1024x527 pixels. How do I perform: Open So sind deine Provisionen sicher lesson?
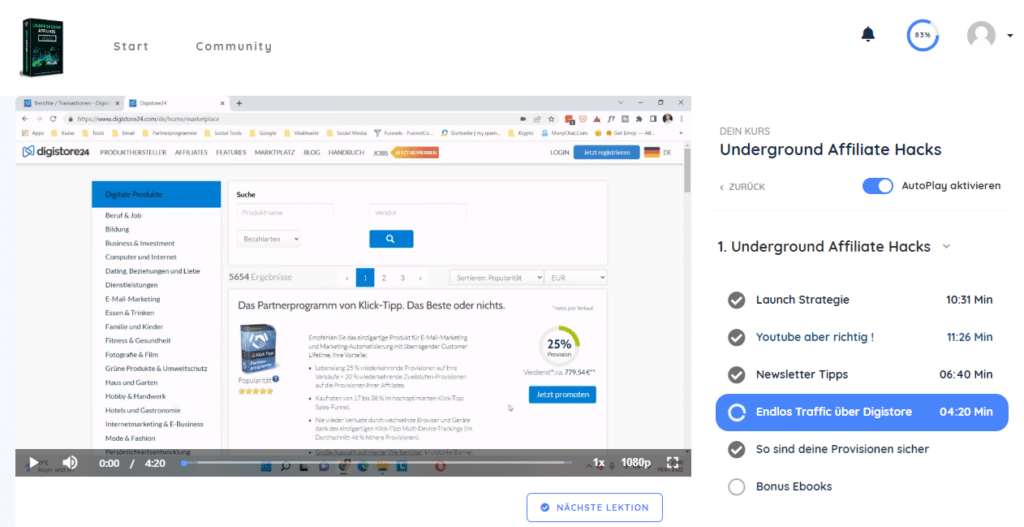842,449
